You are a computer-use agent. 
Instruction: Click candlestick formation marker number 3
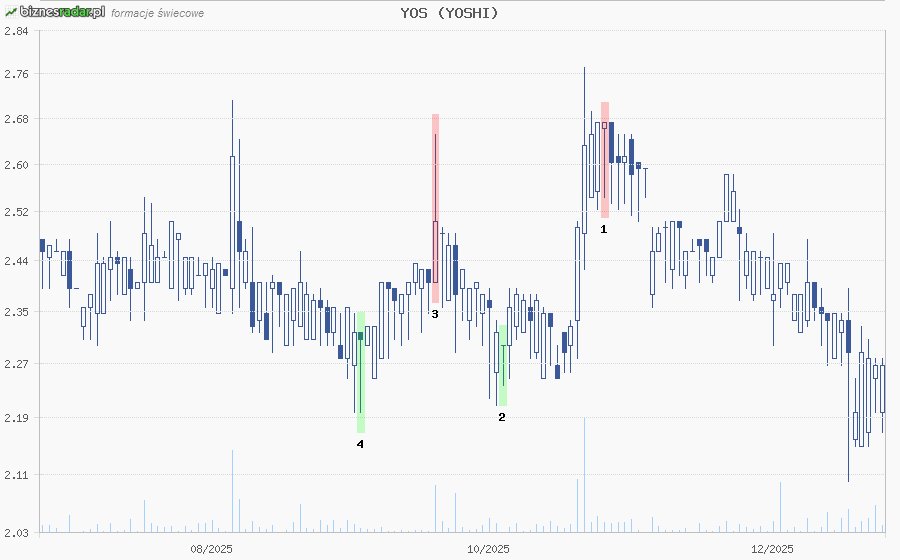(x=434, y=314)
